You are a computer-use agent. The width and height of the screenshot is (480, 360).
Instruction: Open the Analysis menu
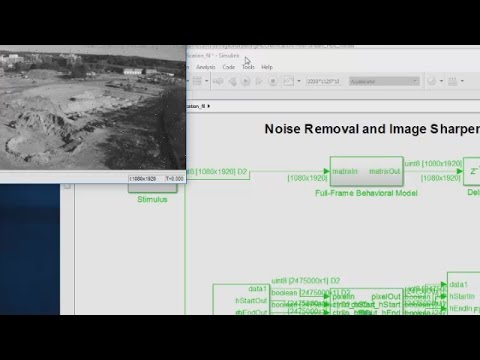click(x=206, y=67)
